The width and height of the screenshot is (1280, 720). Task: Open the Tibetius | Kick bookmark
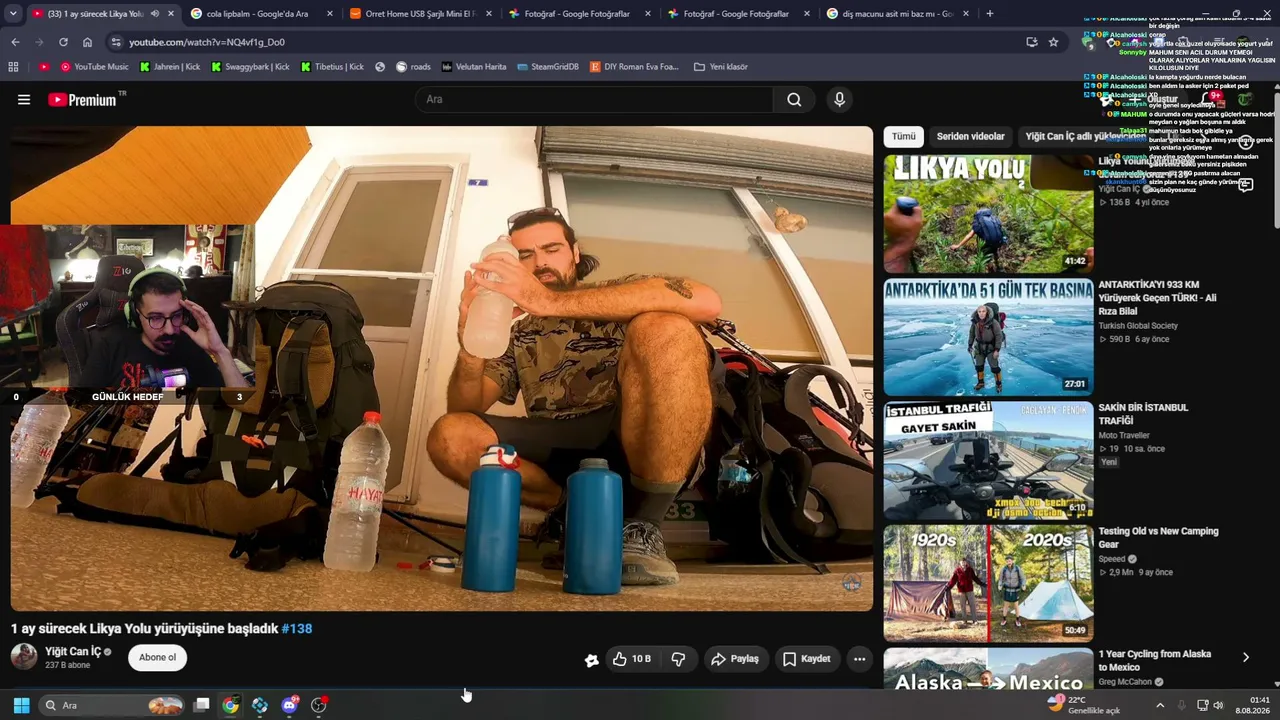[332, 67]
